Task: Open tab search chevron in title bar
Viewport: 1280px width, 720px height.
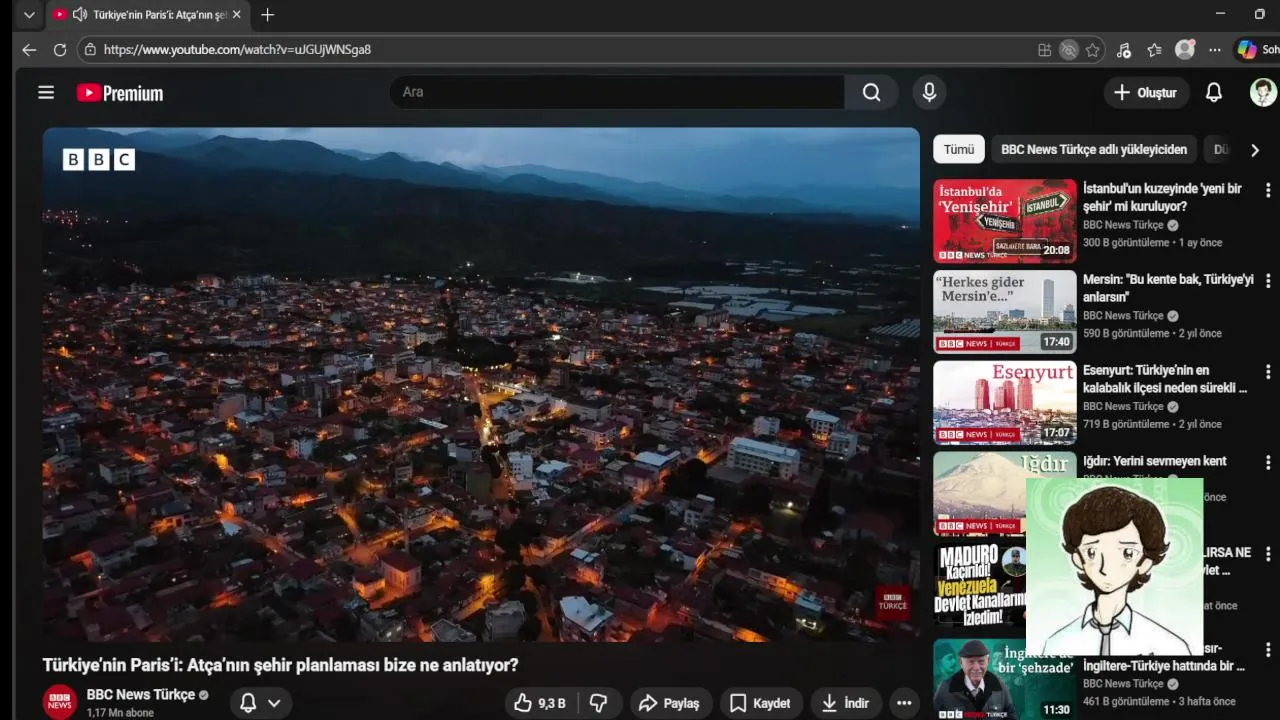Action: (29, 15)
